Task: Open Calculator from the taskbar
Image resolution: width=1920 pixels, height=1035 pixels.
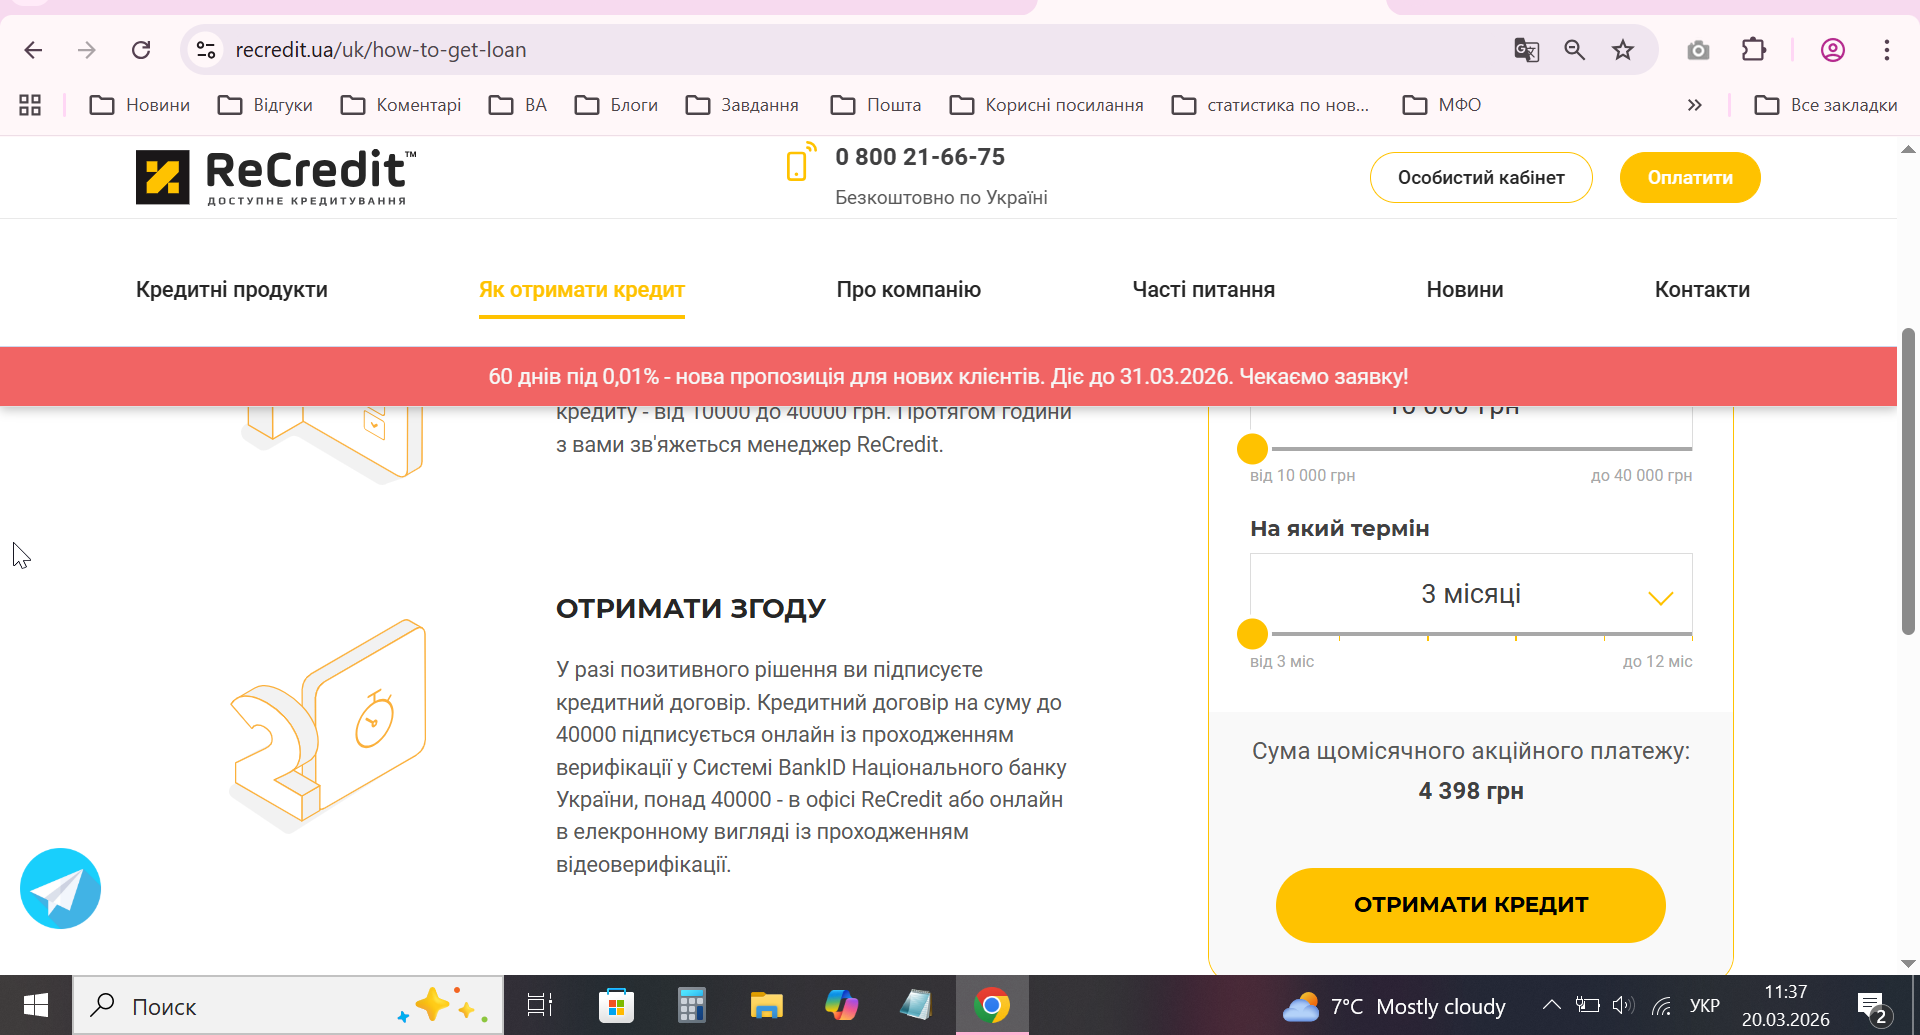Action: (691, 1005)
